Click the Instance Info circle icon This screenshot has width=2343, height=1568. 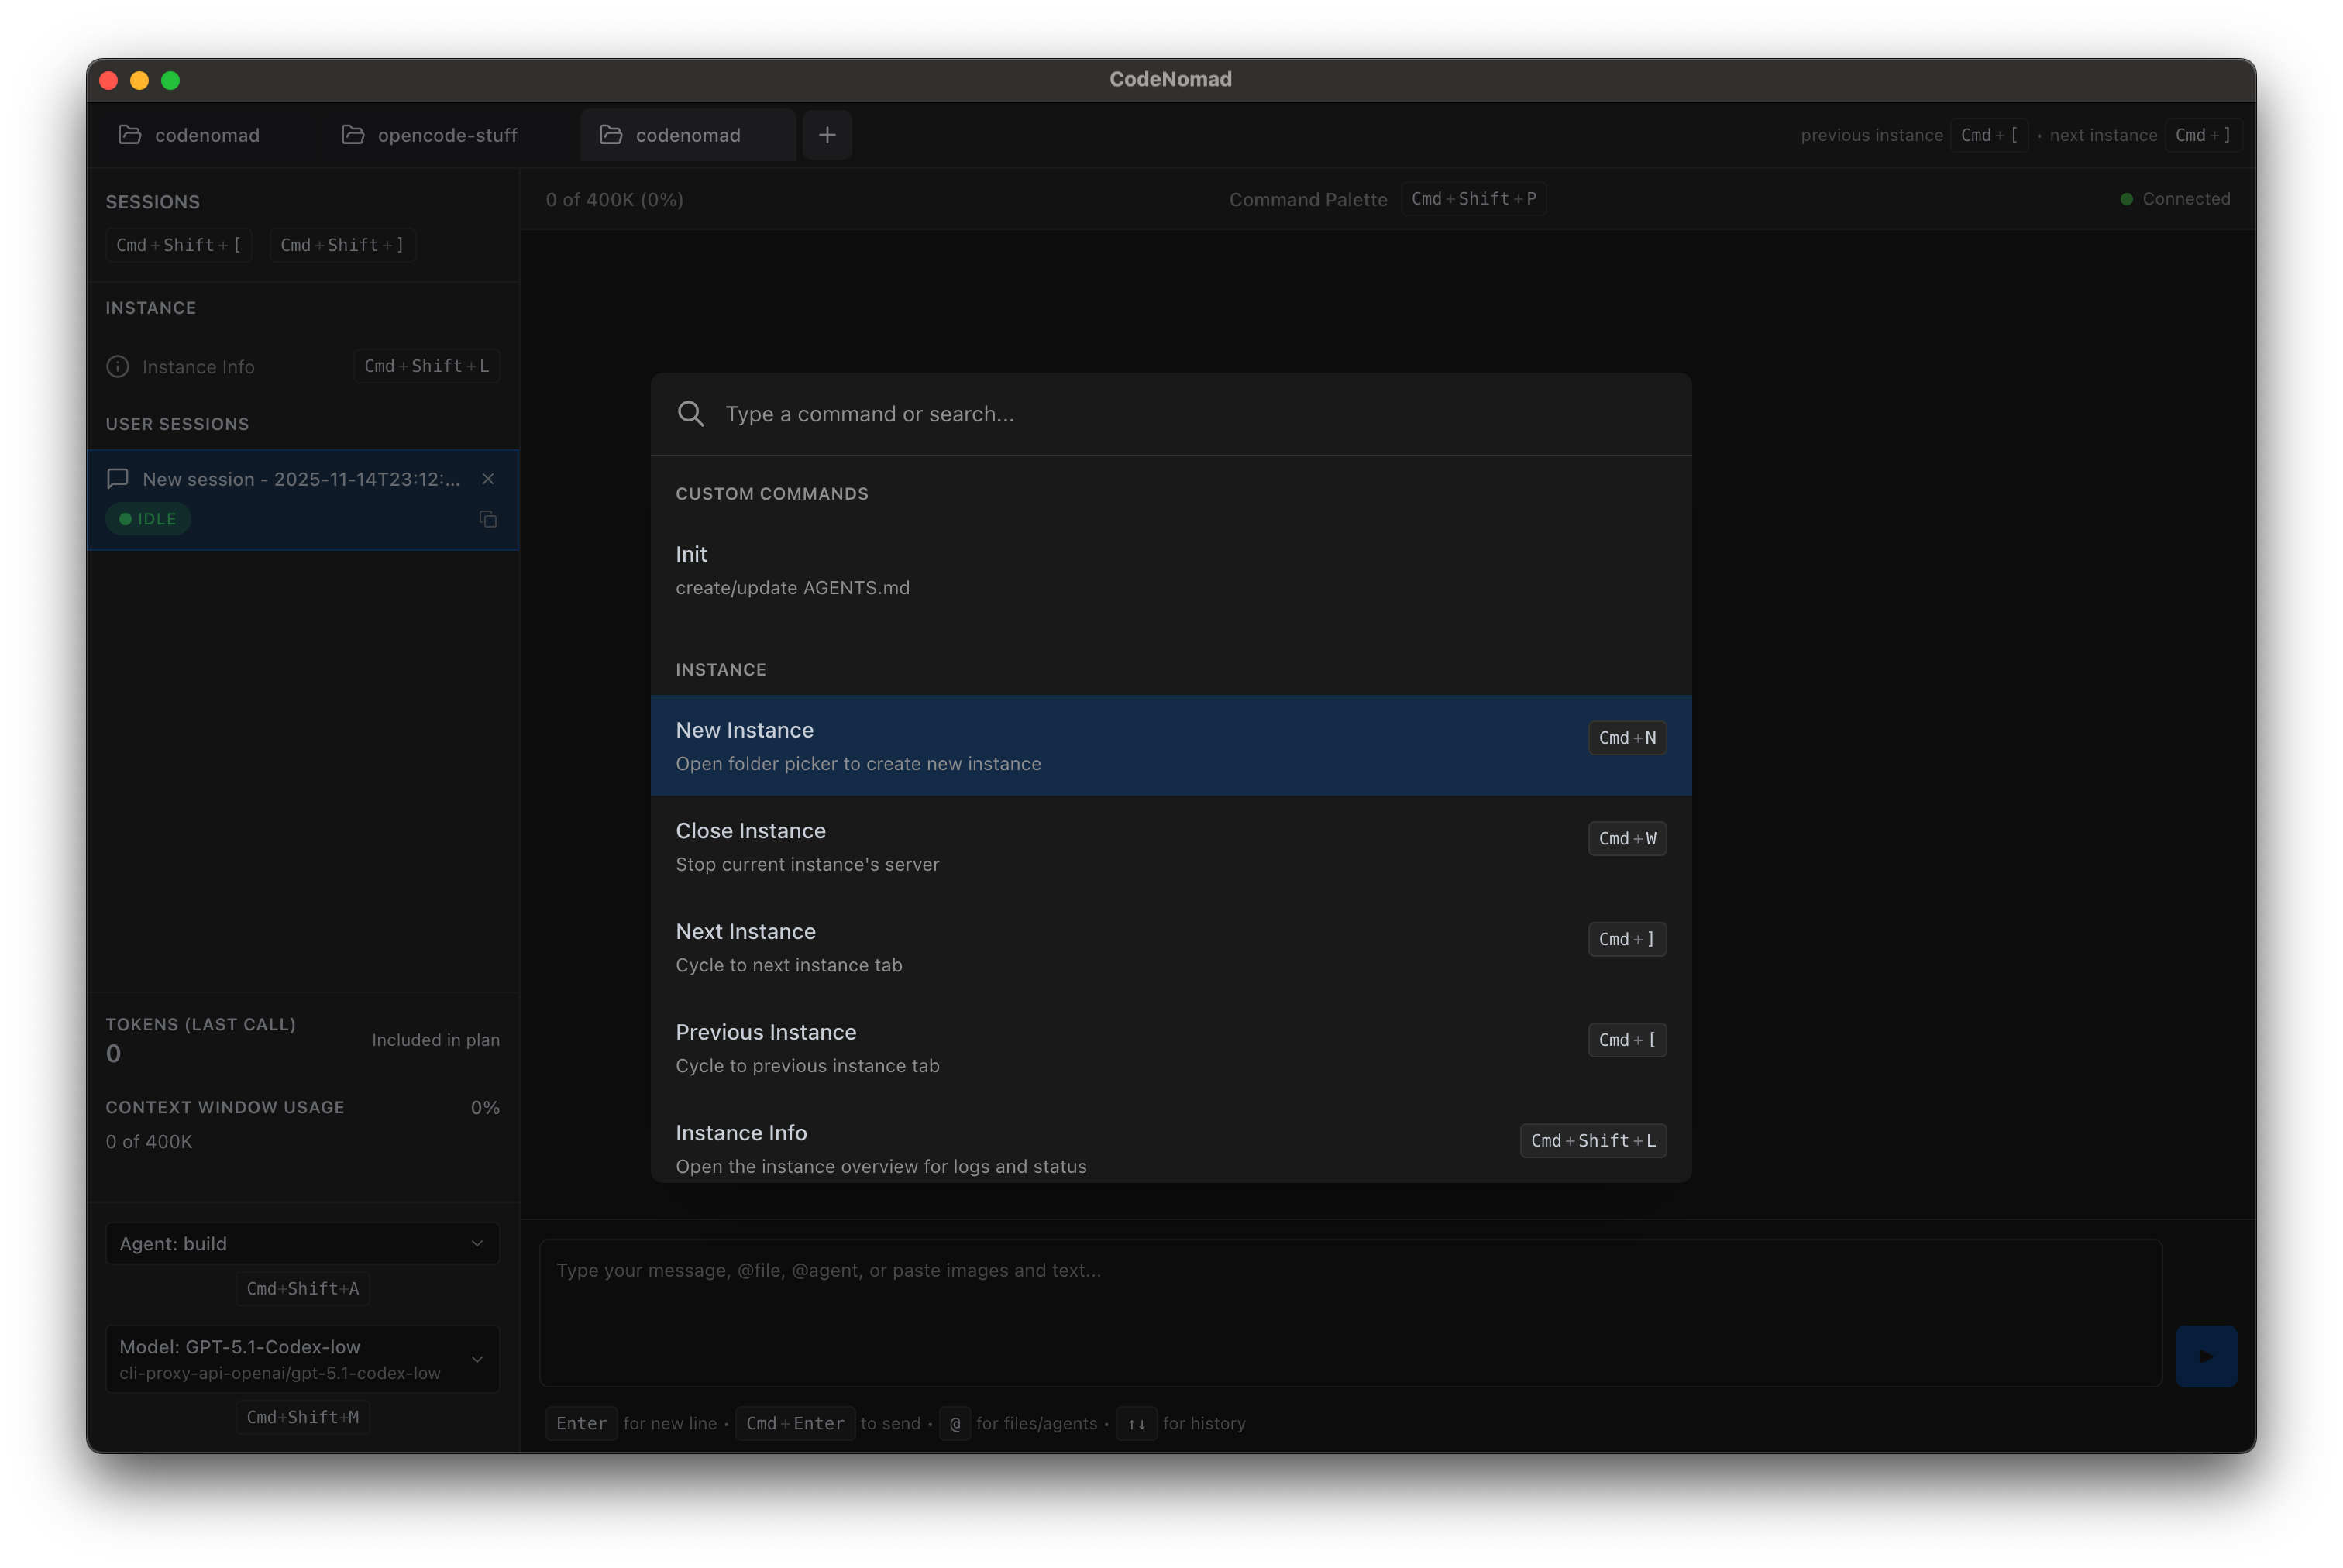[118, 367]
